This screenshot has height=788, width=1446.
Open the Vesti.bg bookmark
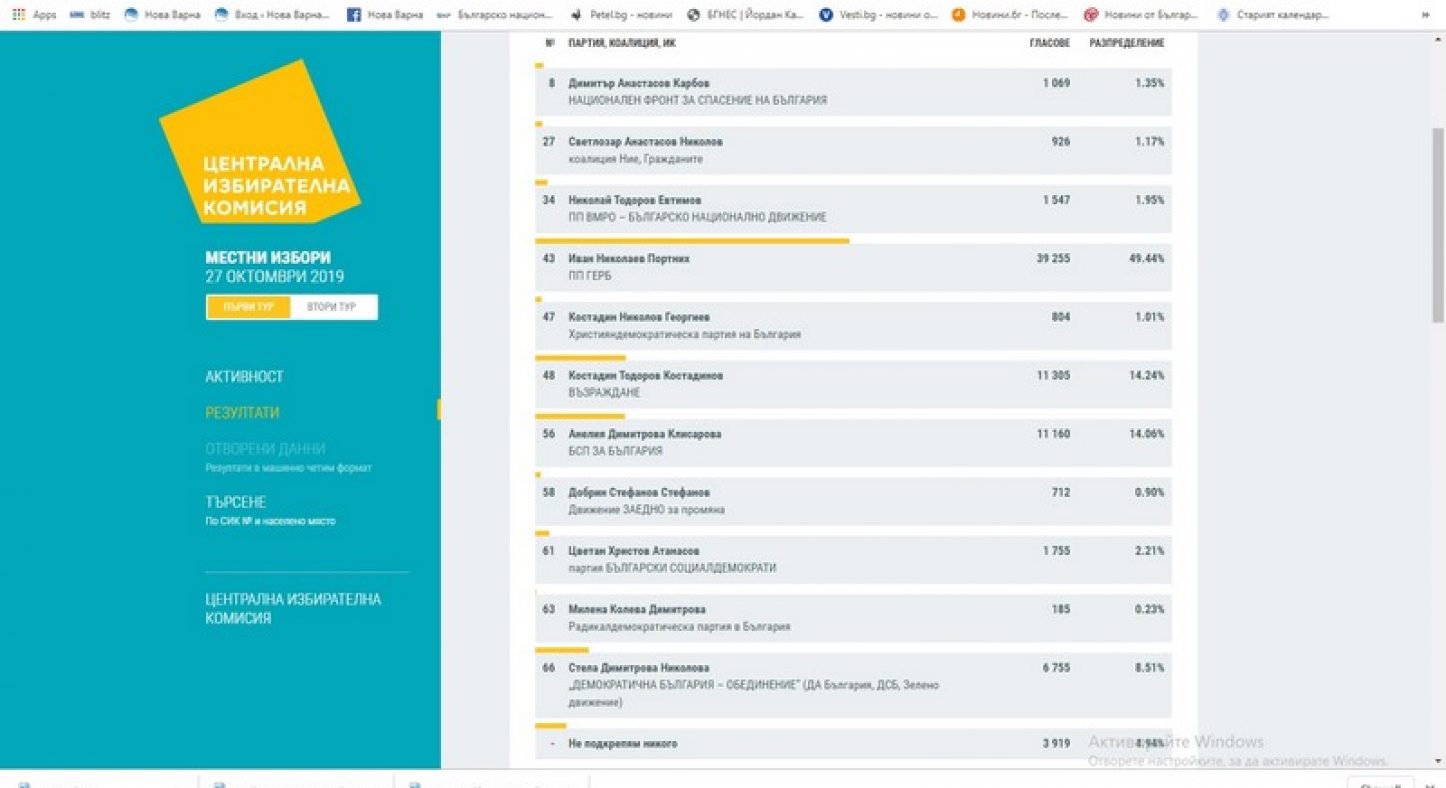878,15
